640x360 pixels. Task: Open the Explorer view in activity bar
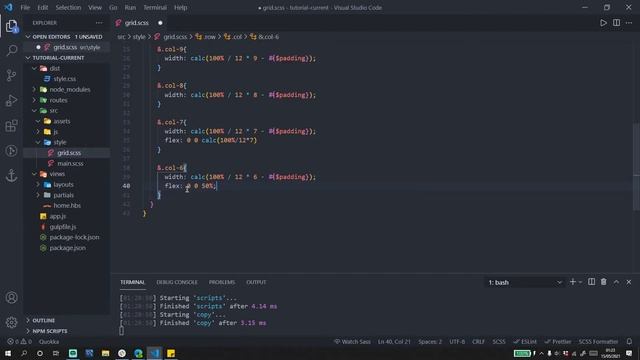[x=11, y=26]
